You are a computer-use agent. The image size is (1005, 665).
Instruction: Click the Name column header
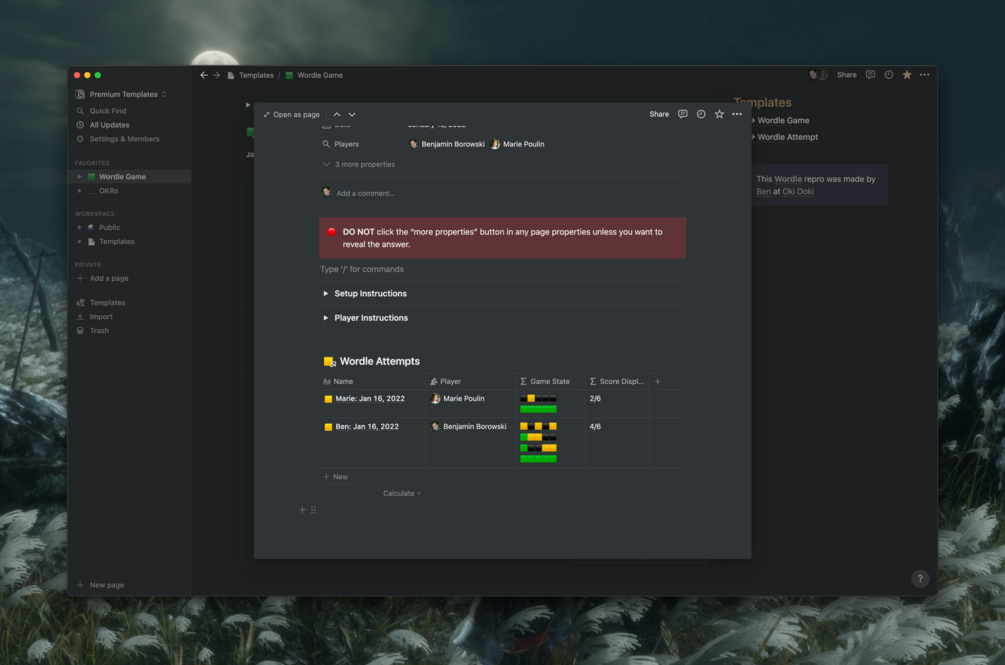click(372, 381)
